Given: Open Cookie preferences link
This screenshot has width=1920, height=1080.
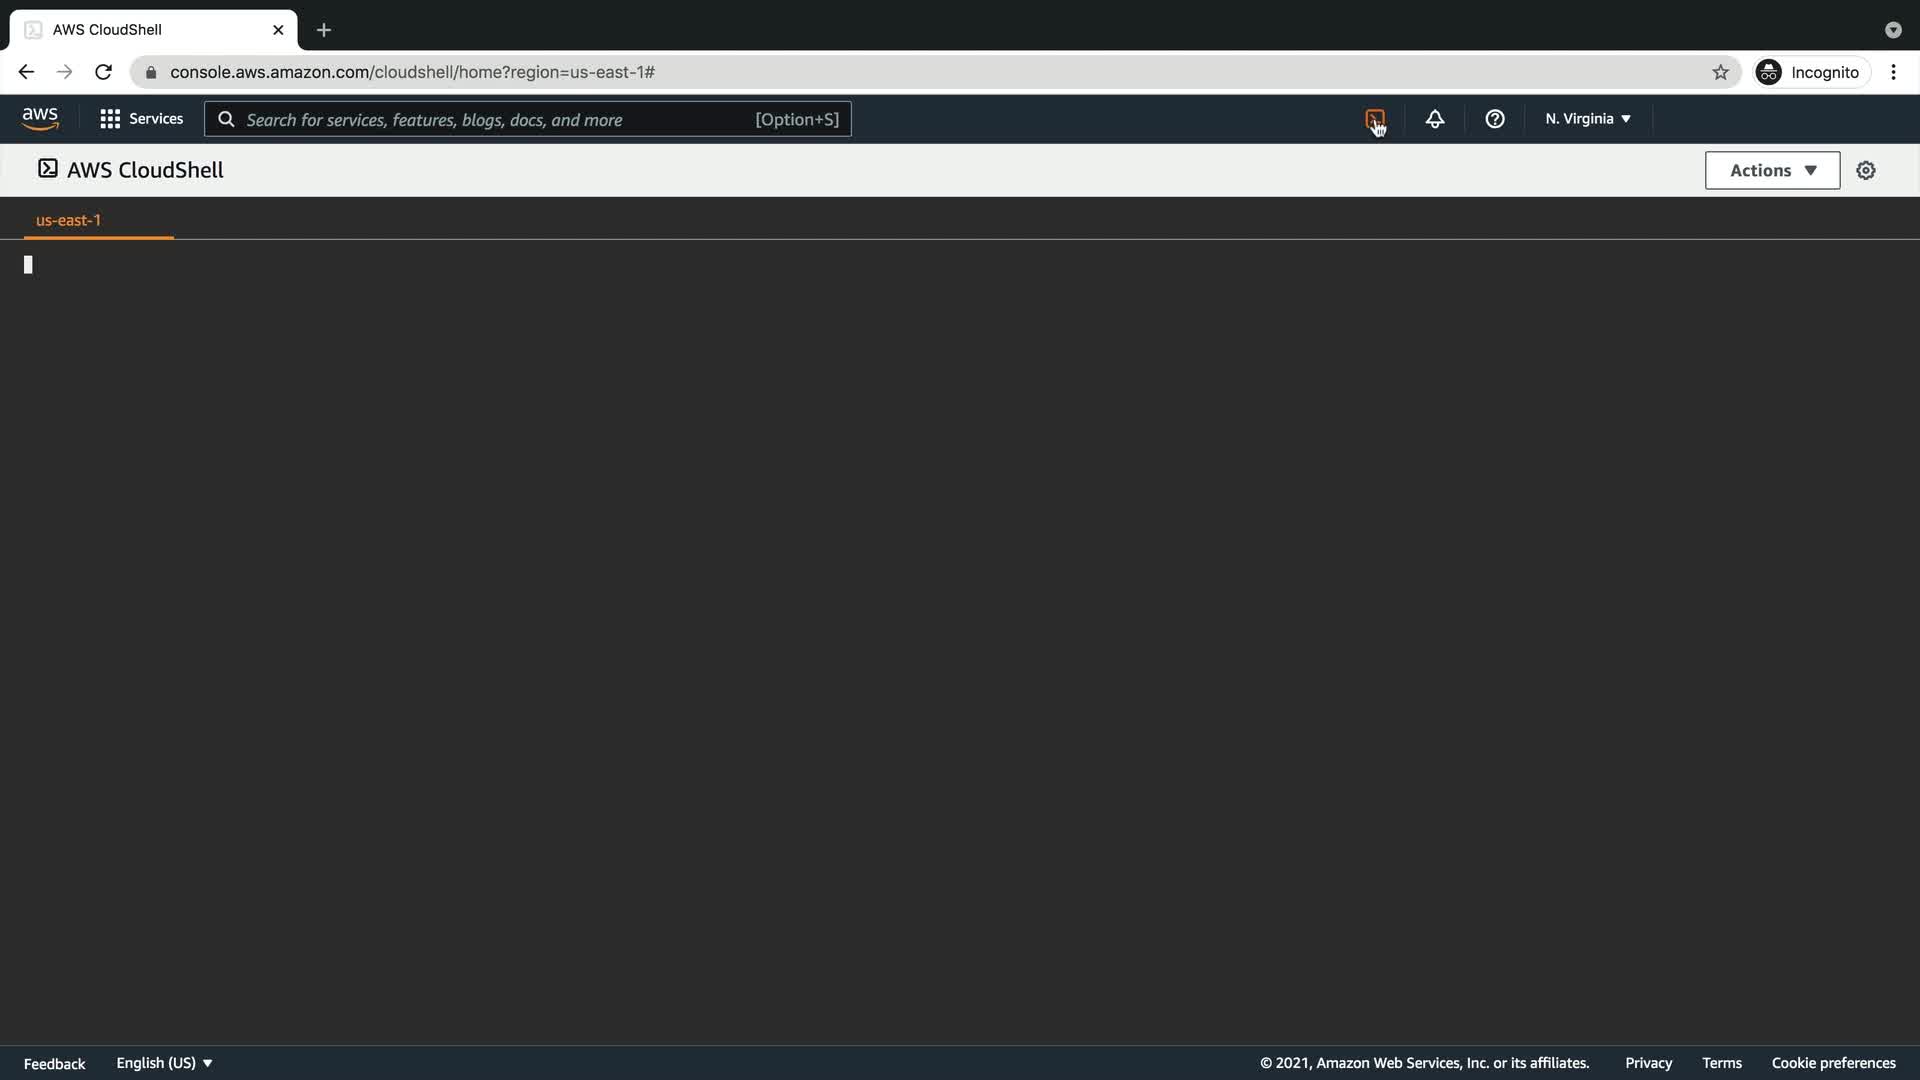Looking at the screenshot, I should coord(1833,1063).
